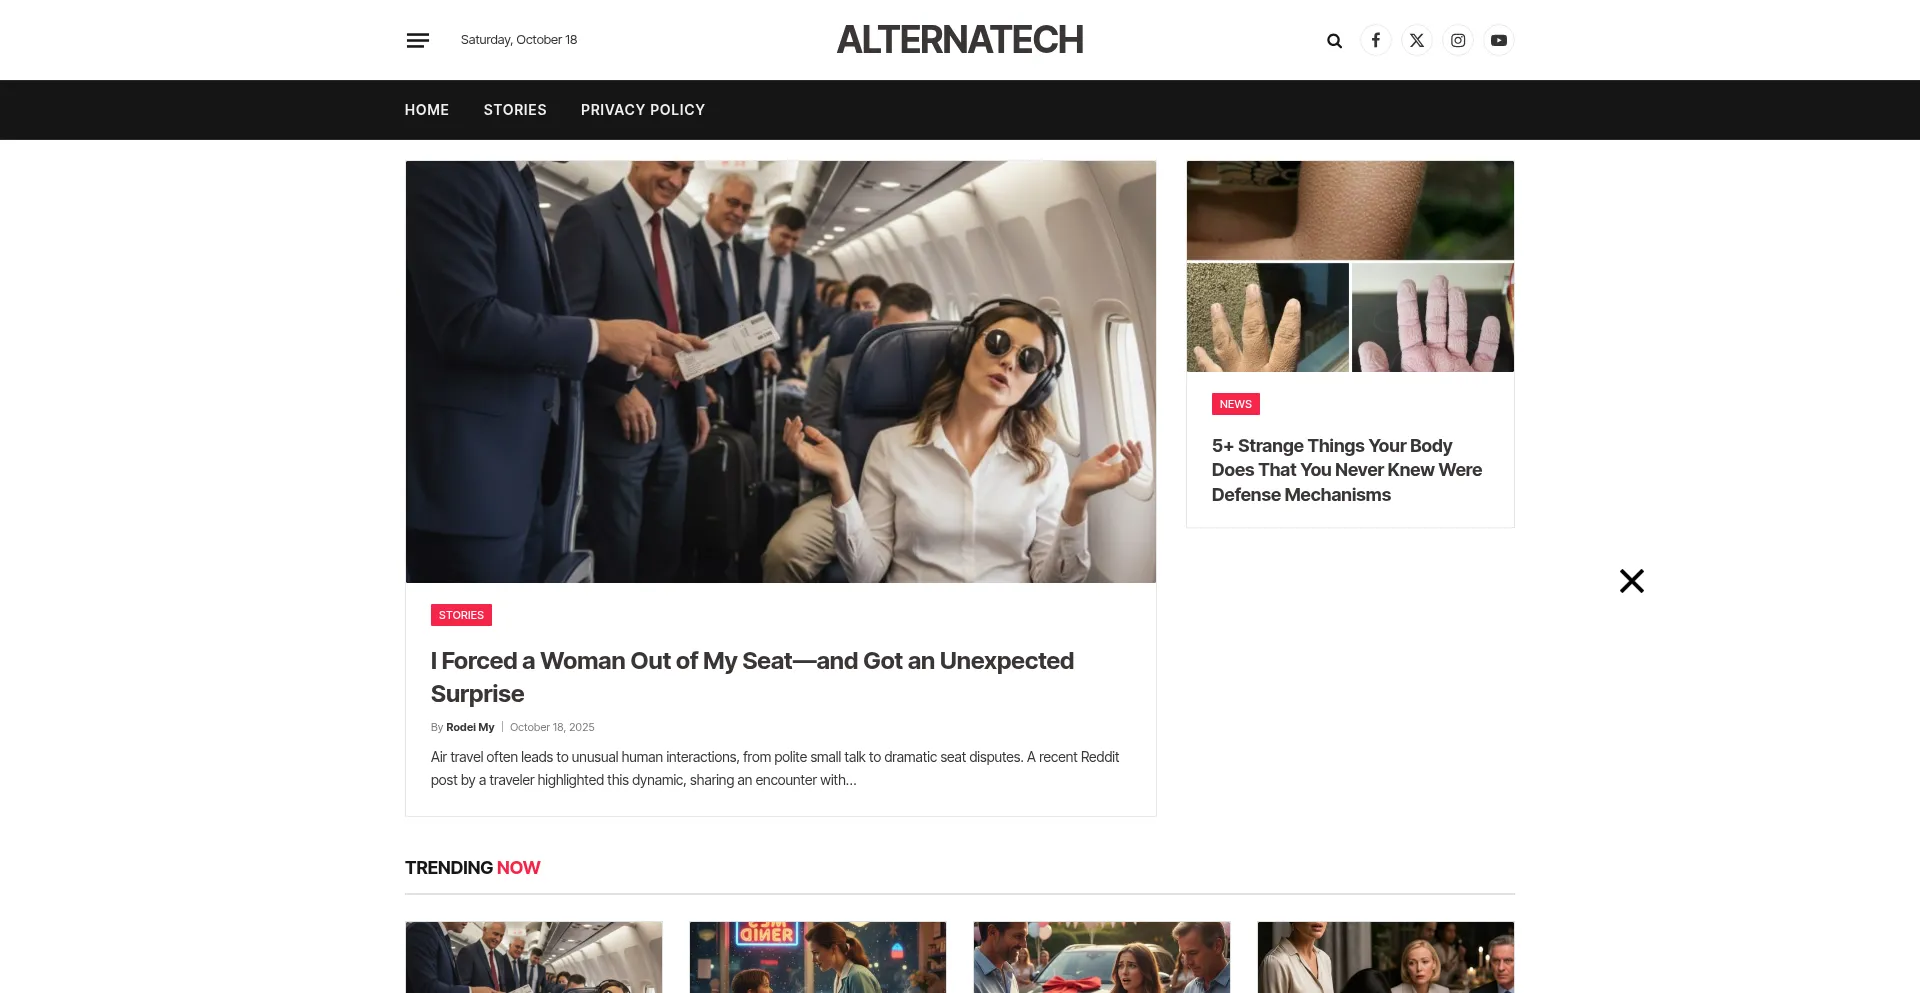Open PRIVACY POLICY in the nav bar
The width and height of the screenshot is (1920, 993).
(643, 110)
